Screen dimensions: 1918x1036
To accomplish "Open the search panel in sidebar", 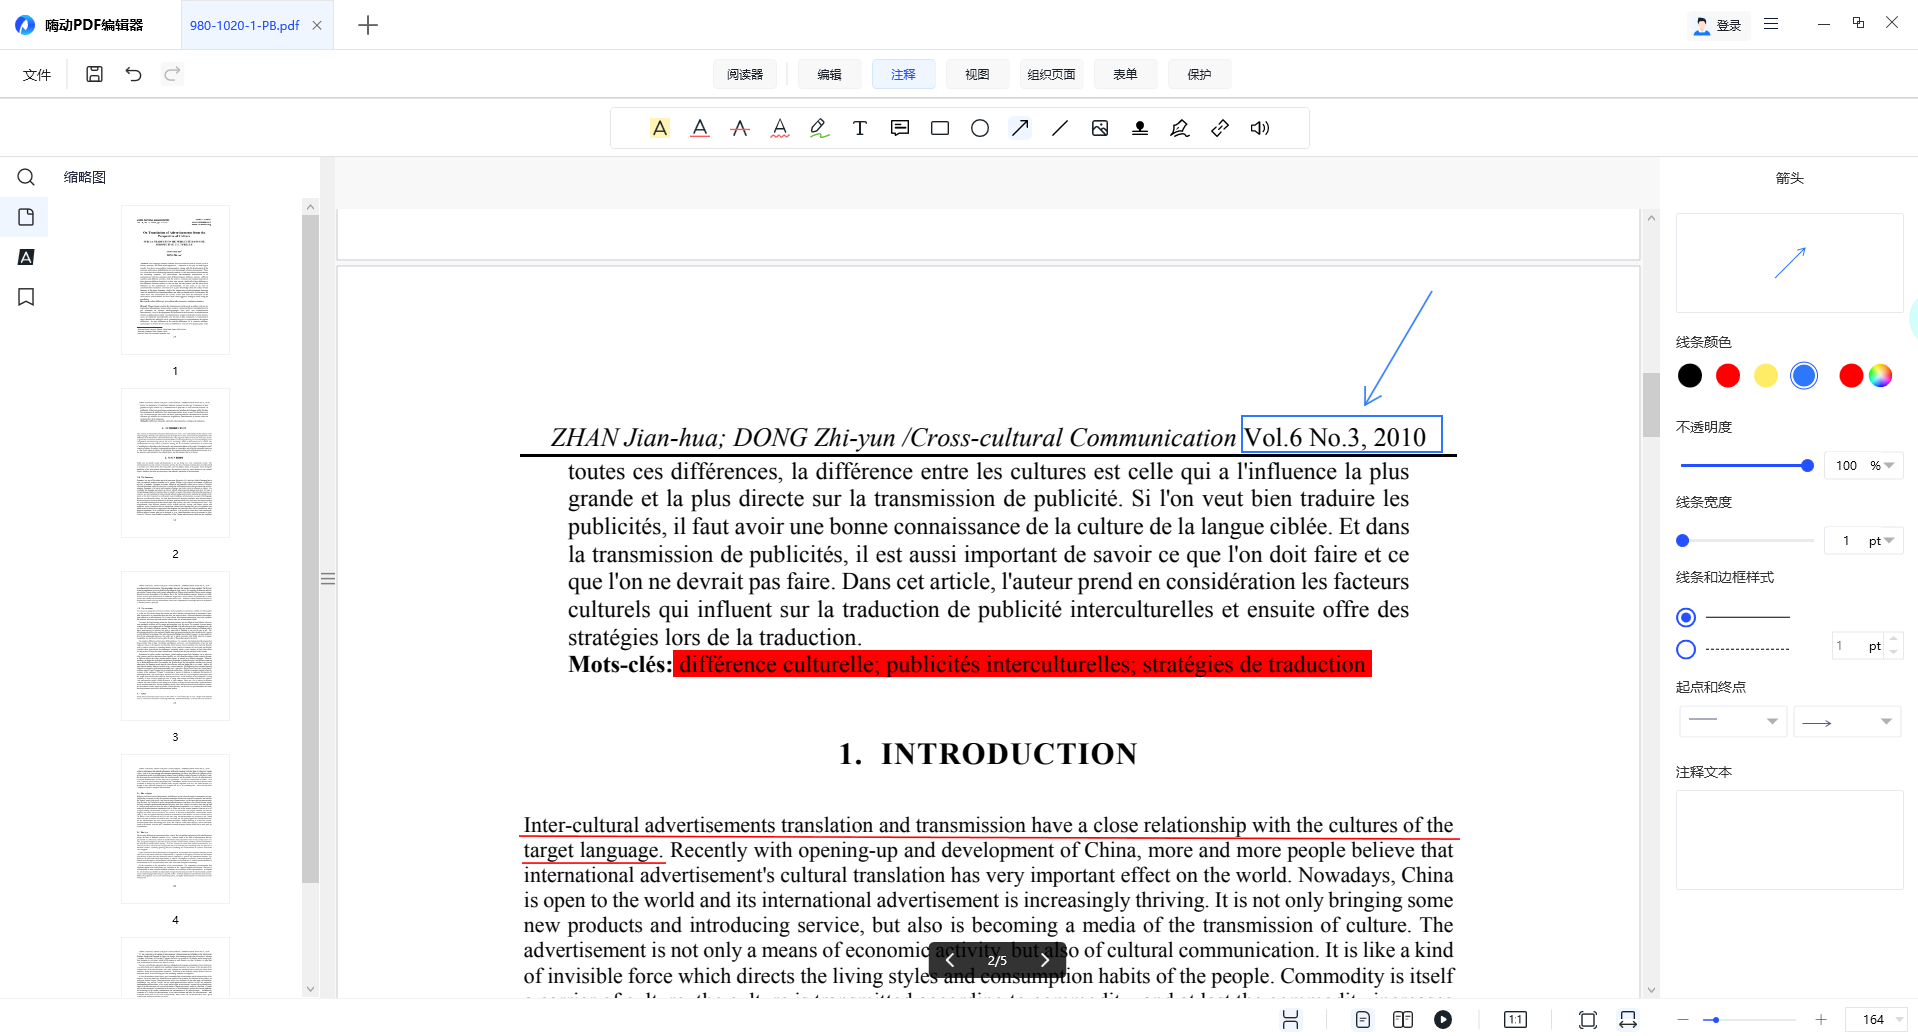I will (26, 177).
